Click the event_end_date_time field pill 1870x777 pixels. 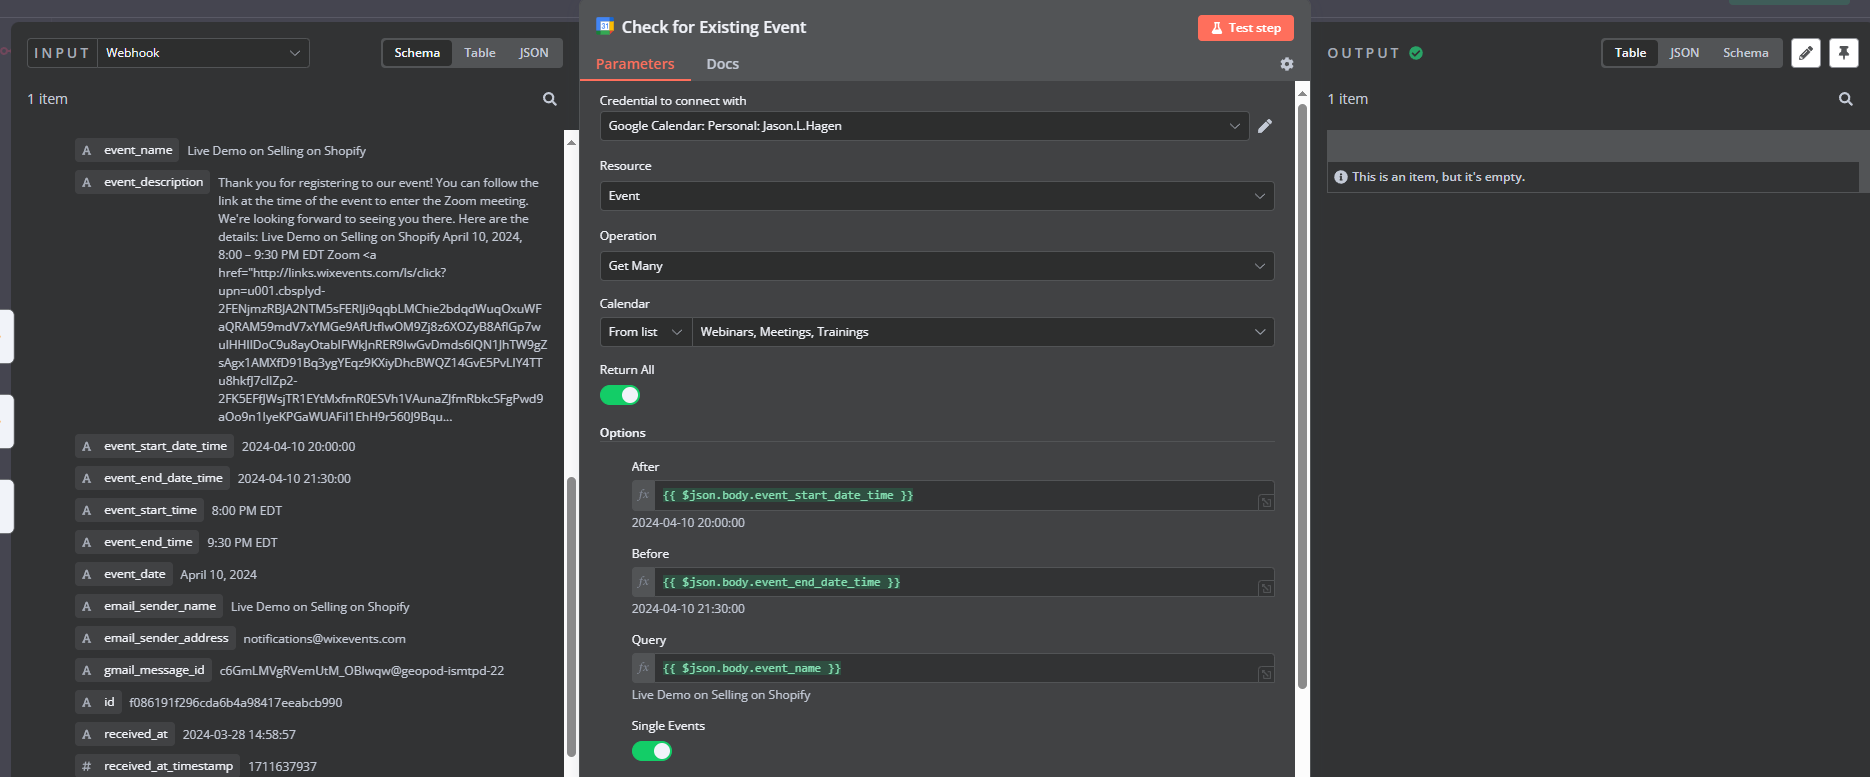click(x=152, y=478)
